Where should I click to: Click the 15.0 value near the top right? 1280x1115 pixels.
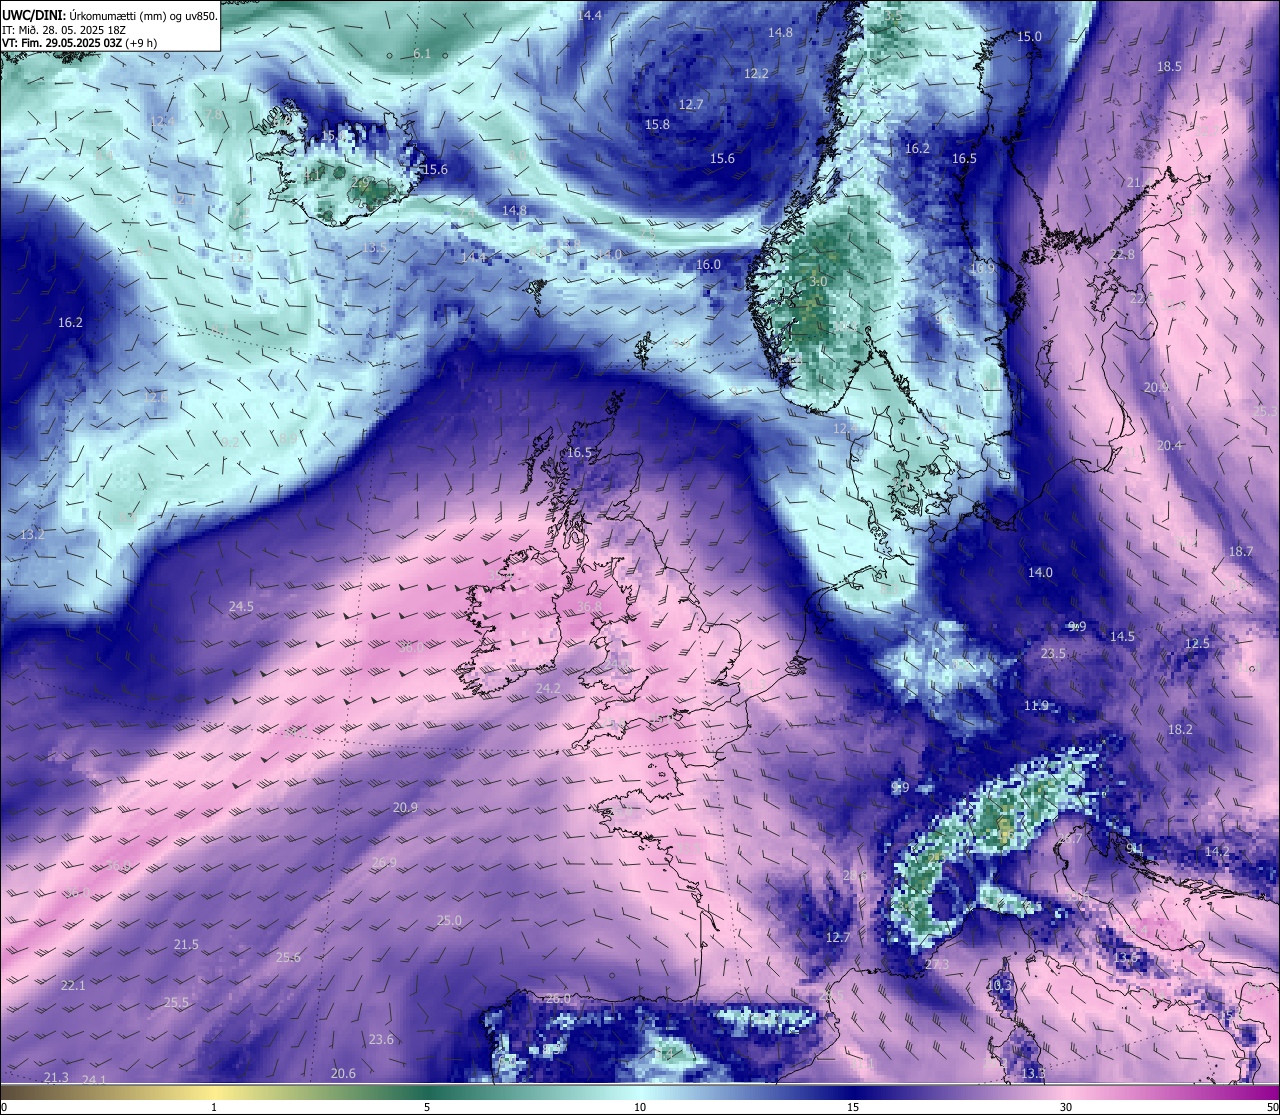pyautogui.click(x=1029, y=36)
